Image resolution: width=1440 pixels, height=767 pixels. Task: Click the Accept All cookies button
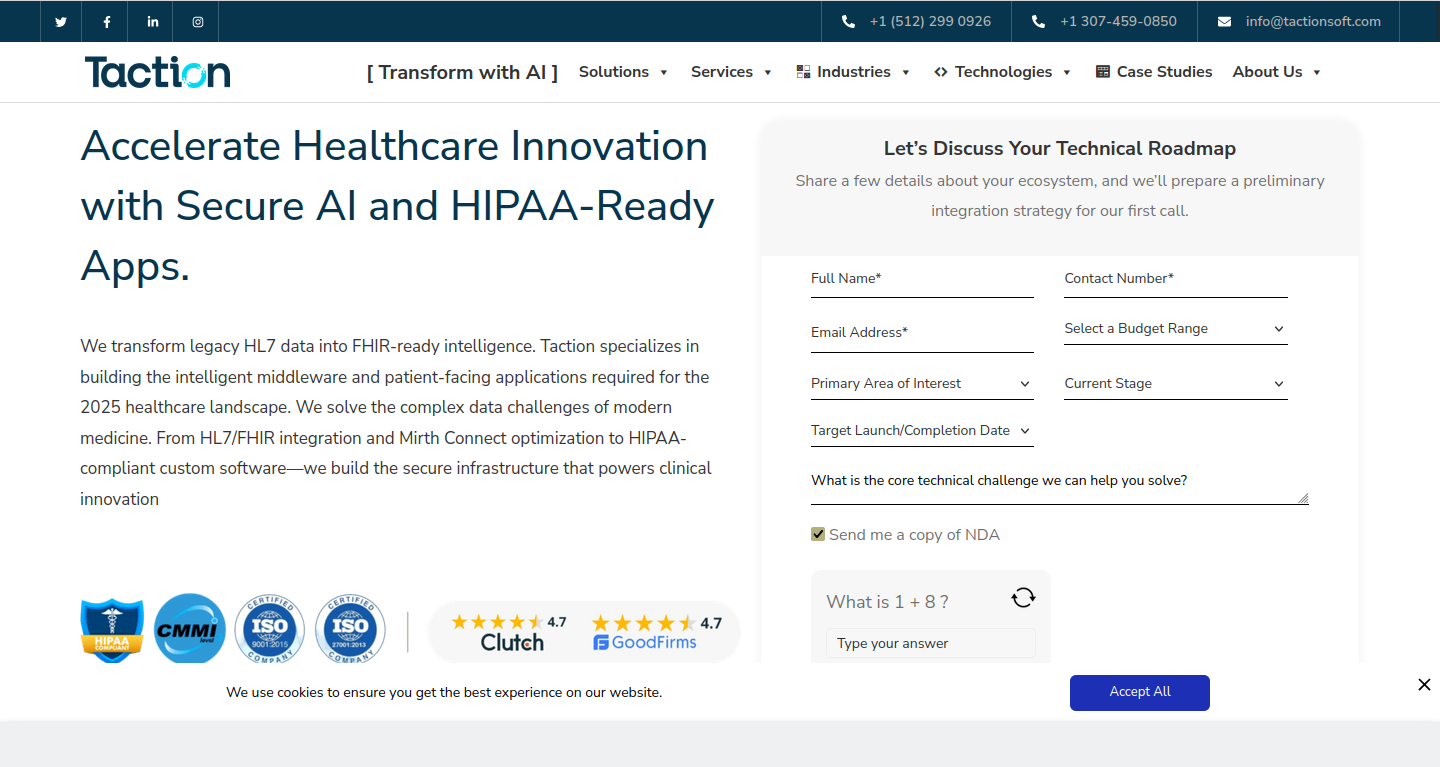(1139, 692)
